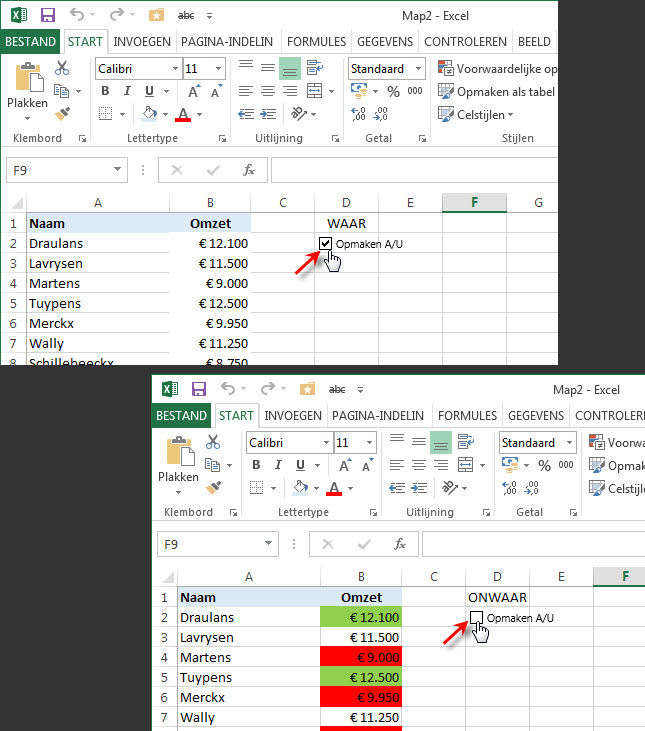Viewport: 645px width, 731px height.
Task: Click Opmaken als tabel in top window
Action: coord(497,92)
